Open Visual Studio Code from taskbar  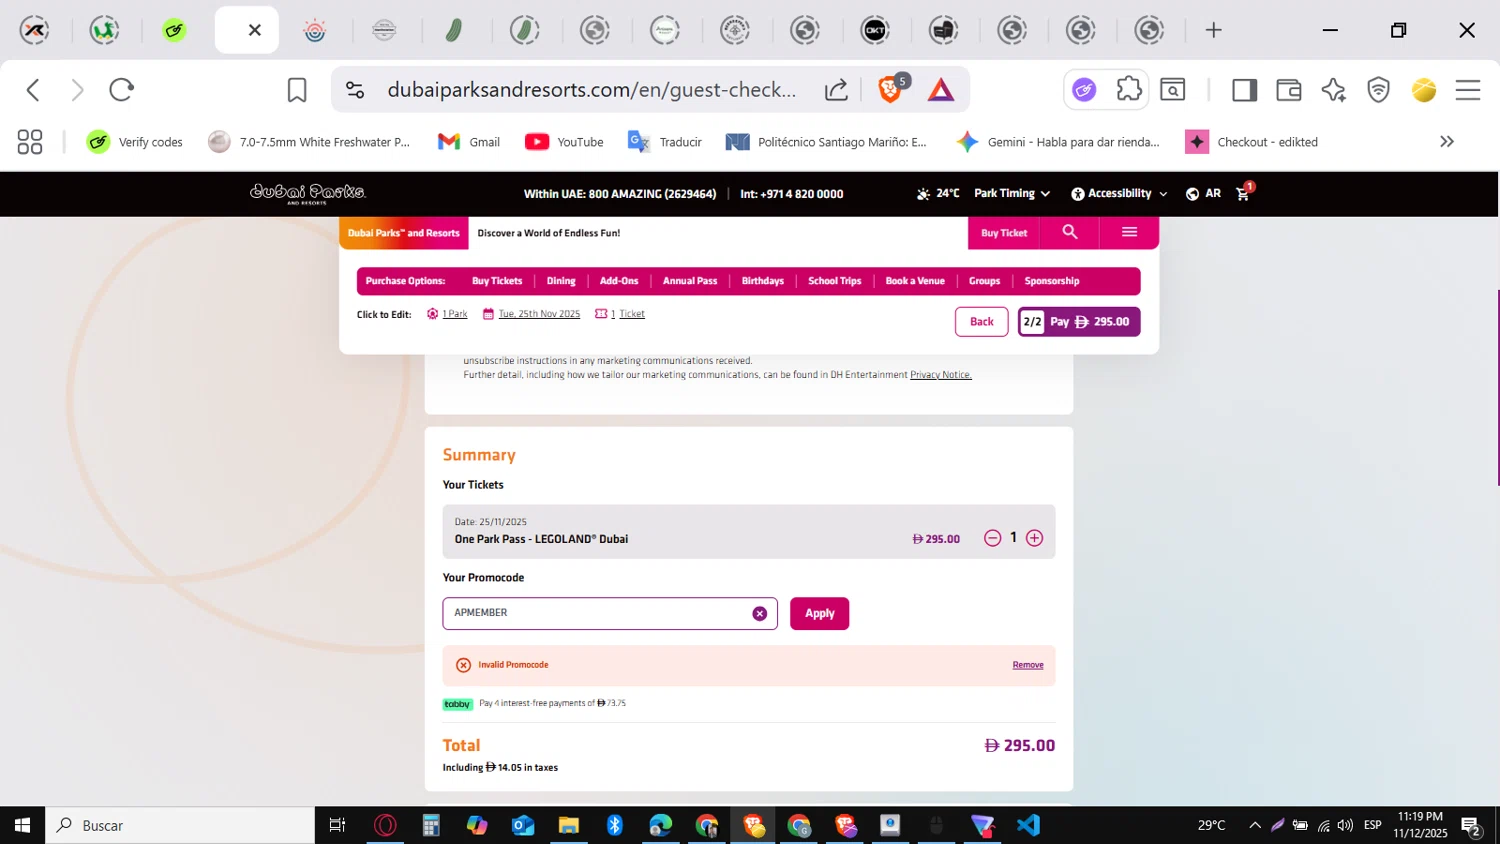(1028, 825)
